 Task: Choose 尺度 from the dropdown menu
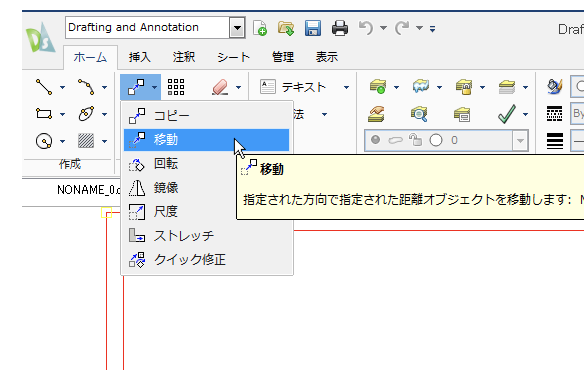point(206,212)
